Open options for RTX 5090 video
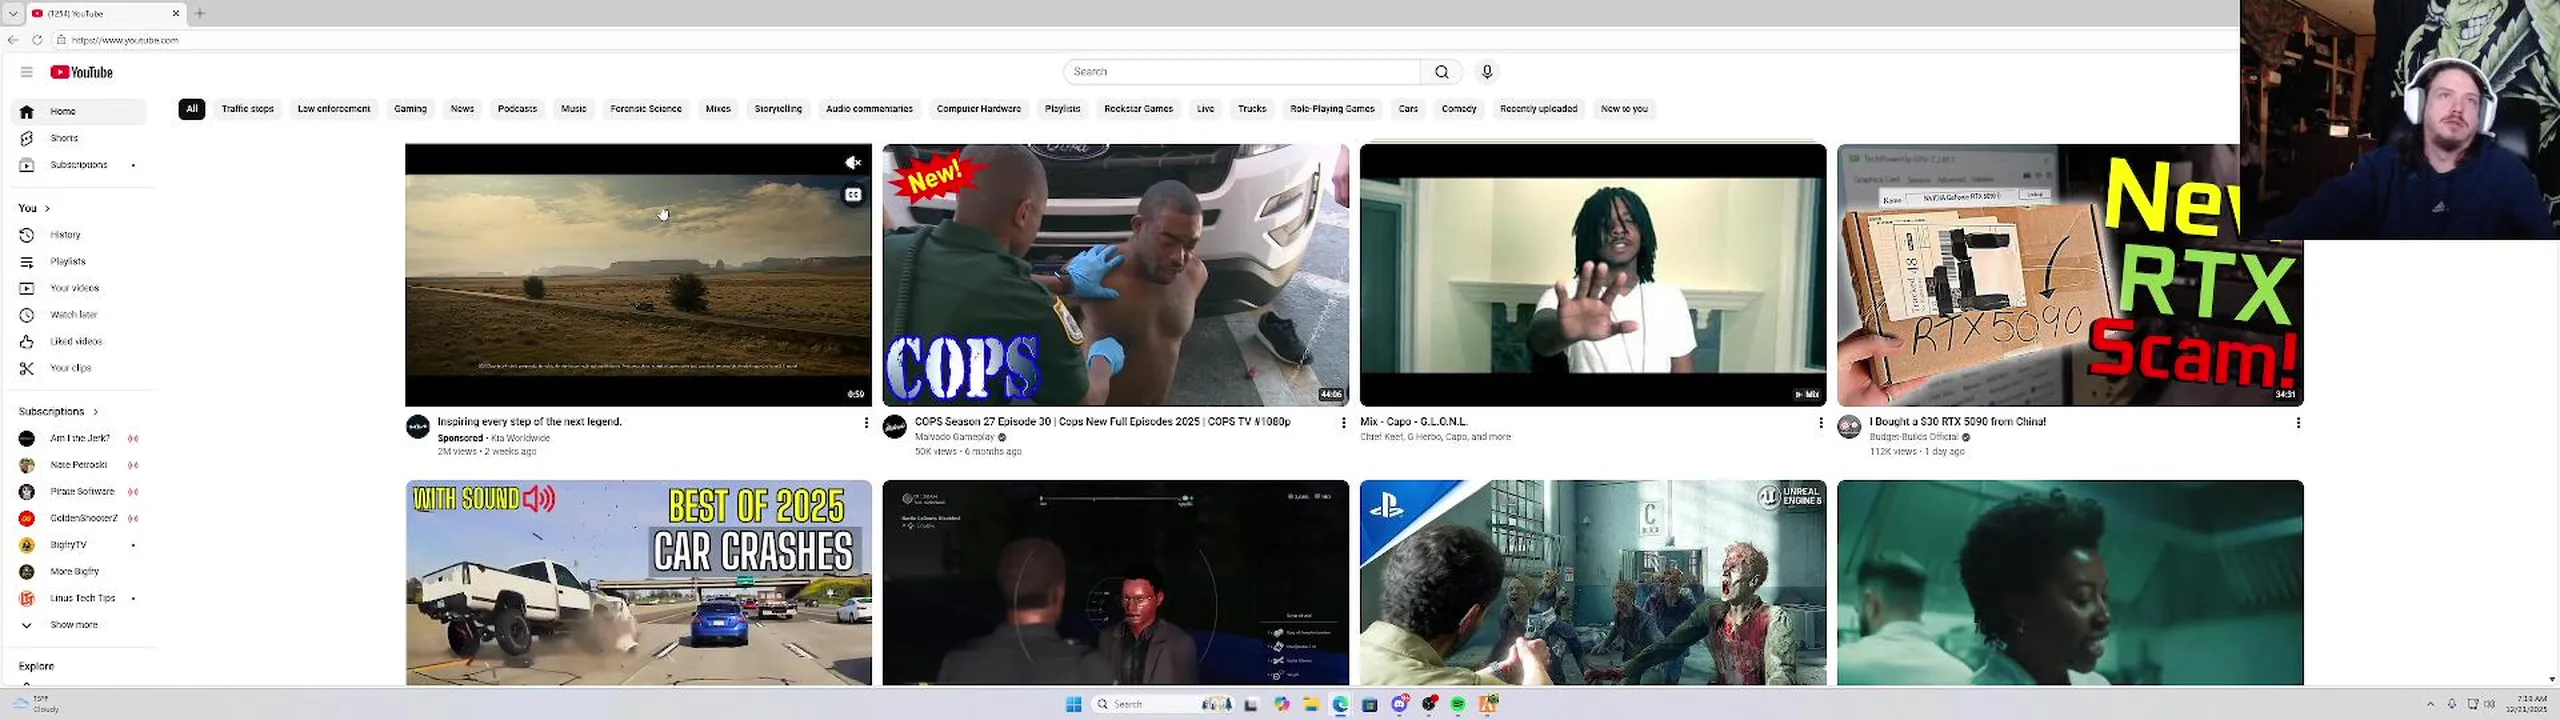 point(2298,423)
